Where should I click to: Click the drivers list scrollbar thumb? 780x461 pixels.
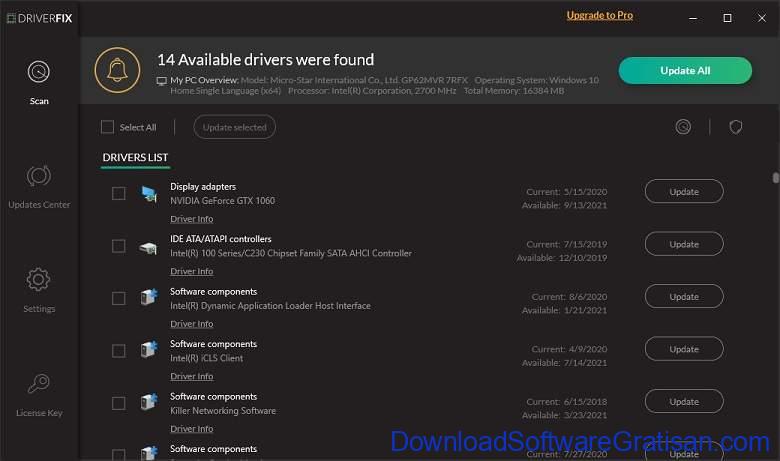776,178
